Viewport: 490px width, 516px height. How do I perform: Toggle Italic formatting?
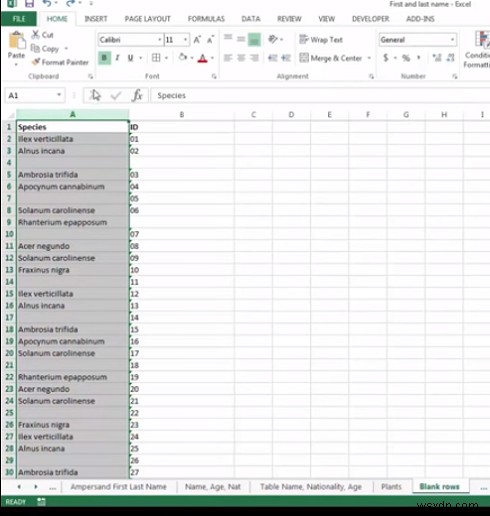[x=117, y=58]
